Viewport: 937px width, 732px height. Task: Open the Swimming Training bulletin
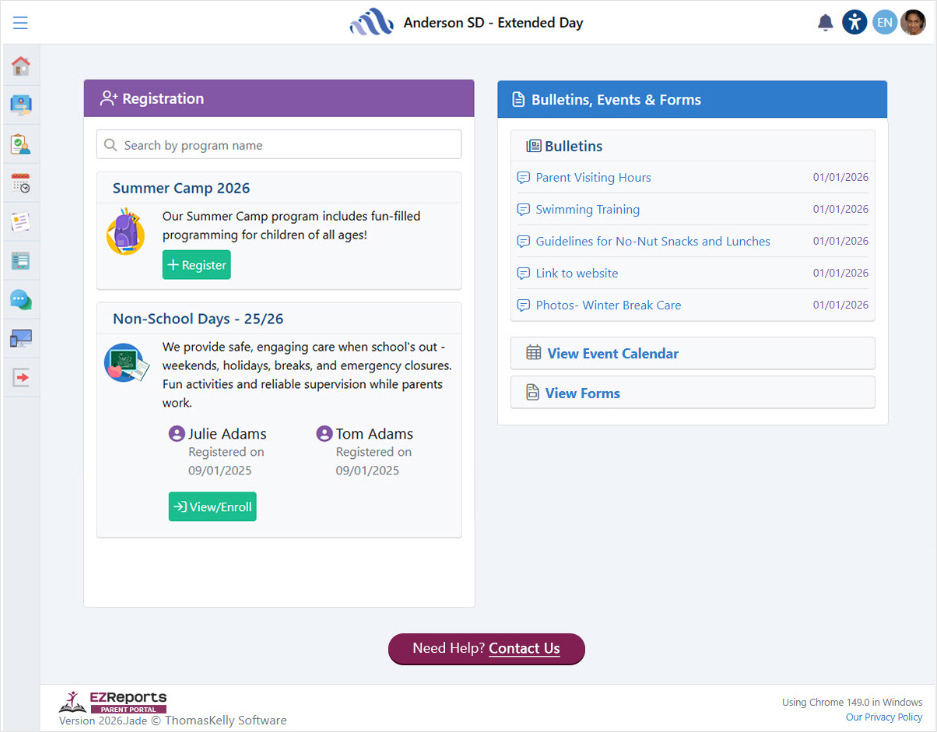point(587,210)
